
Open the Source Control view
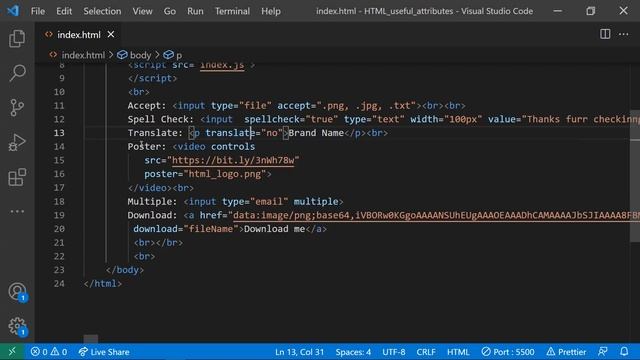pyautogui.click(x=17, y=108)
